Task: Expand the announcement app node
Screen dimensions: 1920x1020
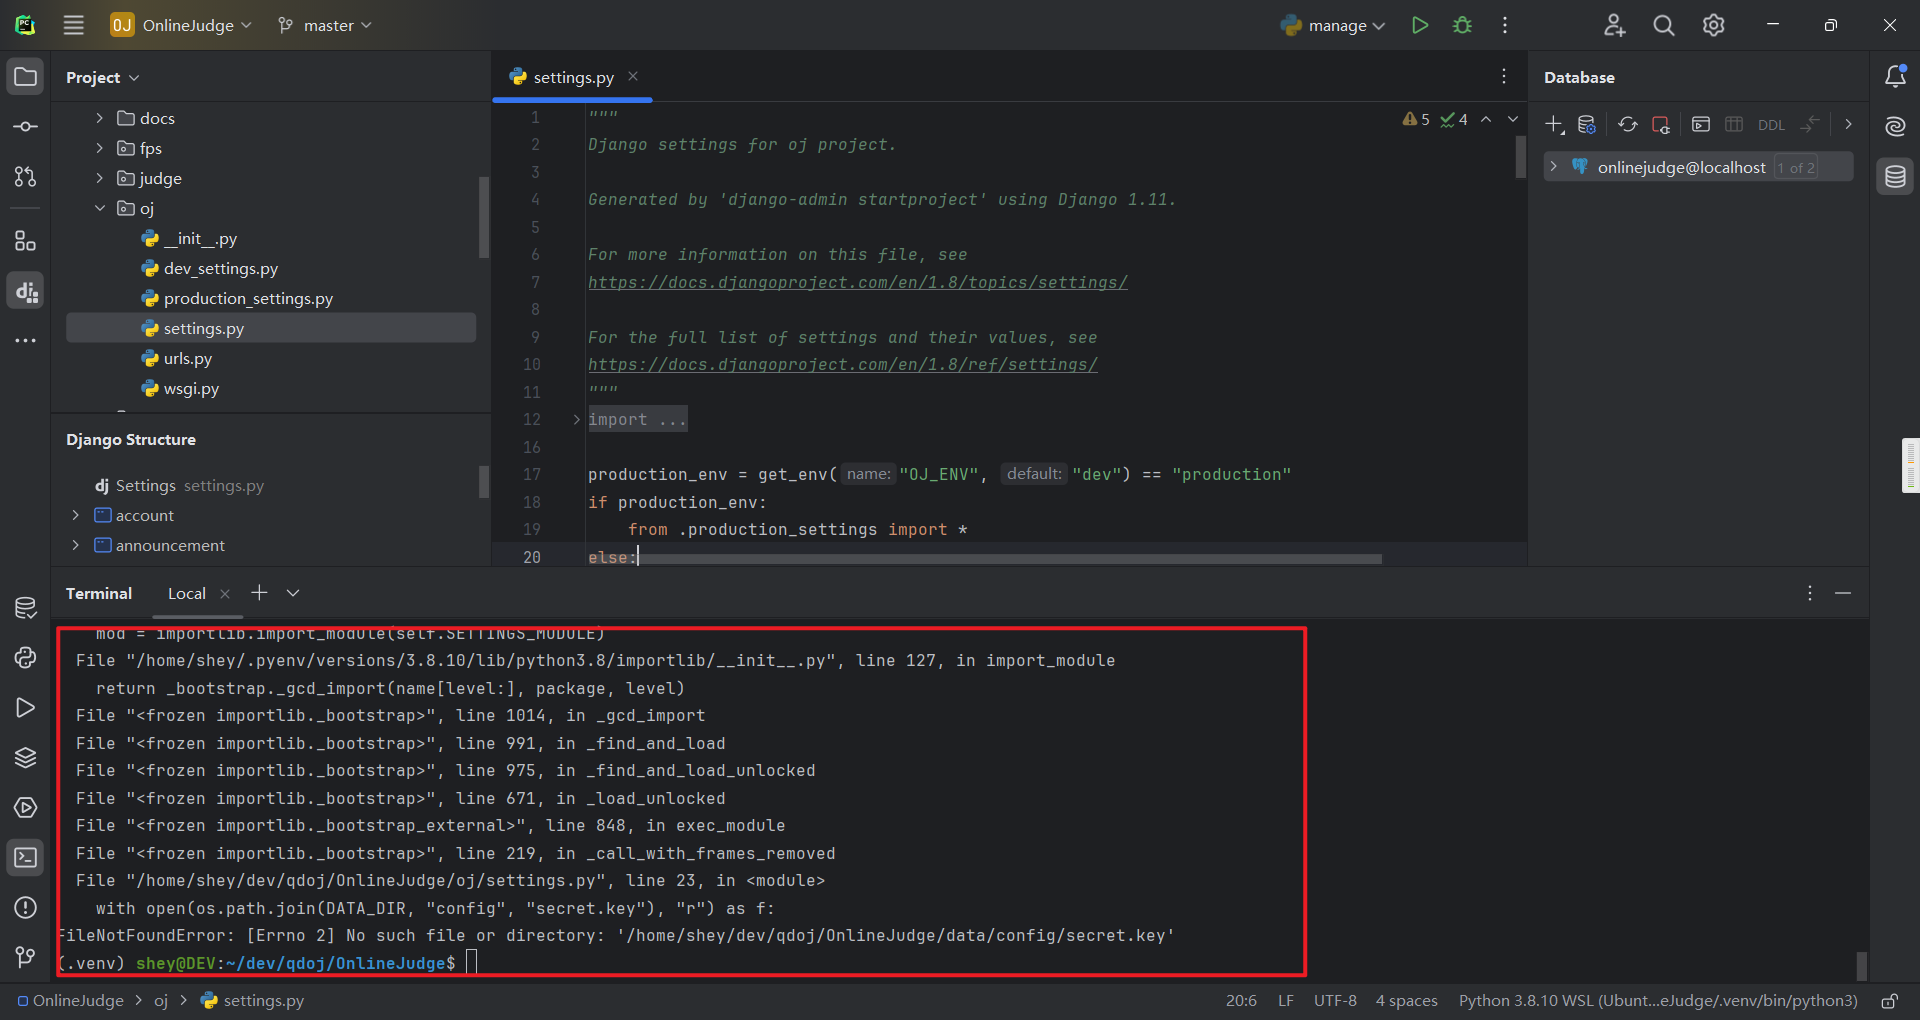Action: (75, 545)
